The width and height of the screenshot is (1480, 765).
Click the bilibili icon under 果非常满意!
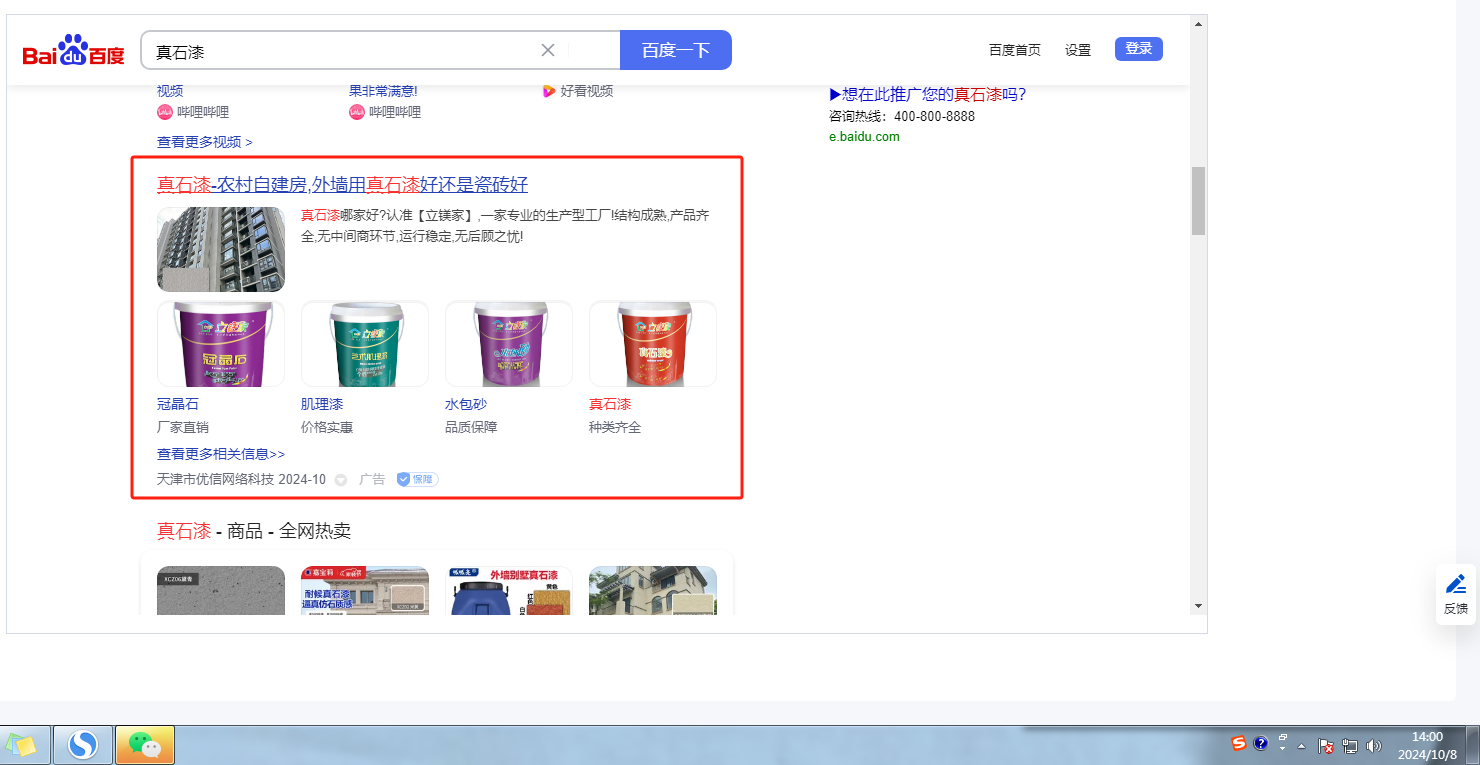point(357,112)
